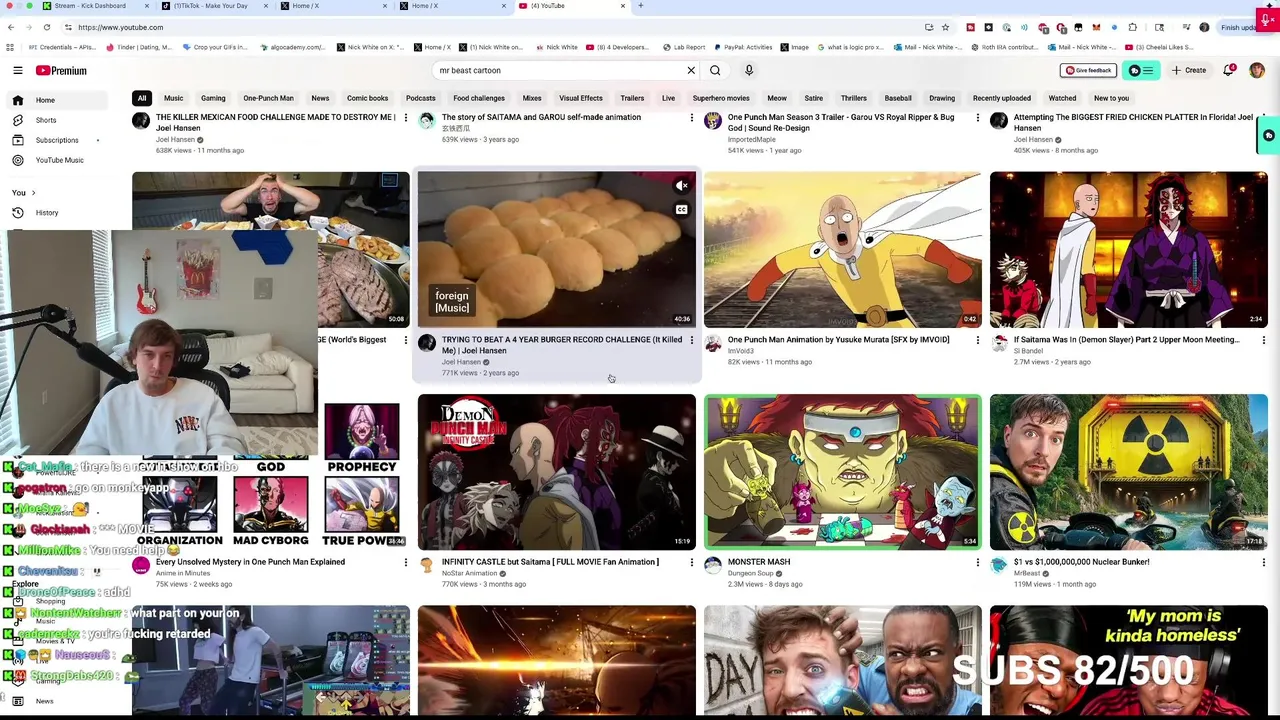This screenshot has width=1280, height=720.
Task: Reload page with browser refresh icon
Action: pos(48,27)
